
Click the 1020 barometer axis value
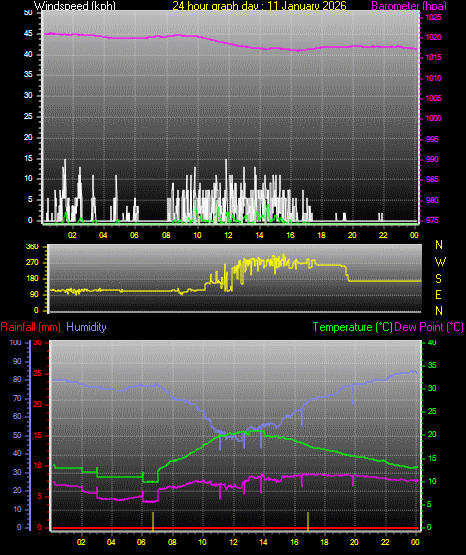[433, 37]
